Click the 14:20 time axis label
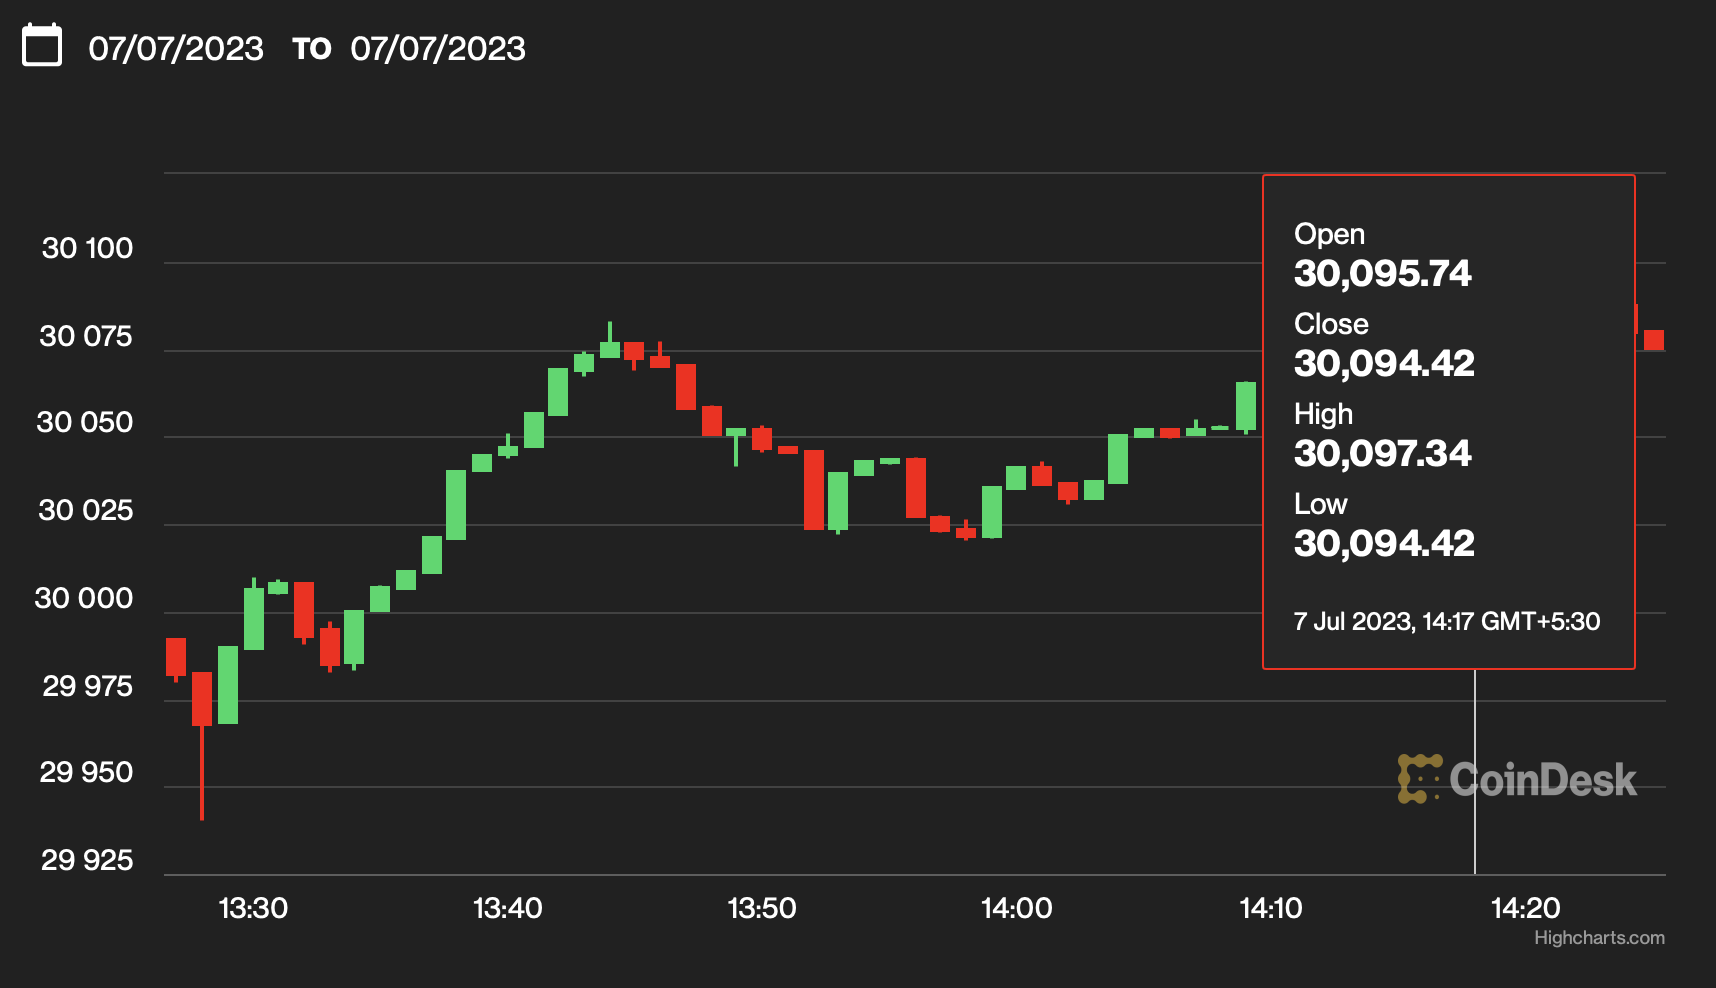1716x988 pixels. click(x=1525, y=908)
